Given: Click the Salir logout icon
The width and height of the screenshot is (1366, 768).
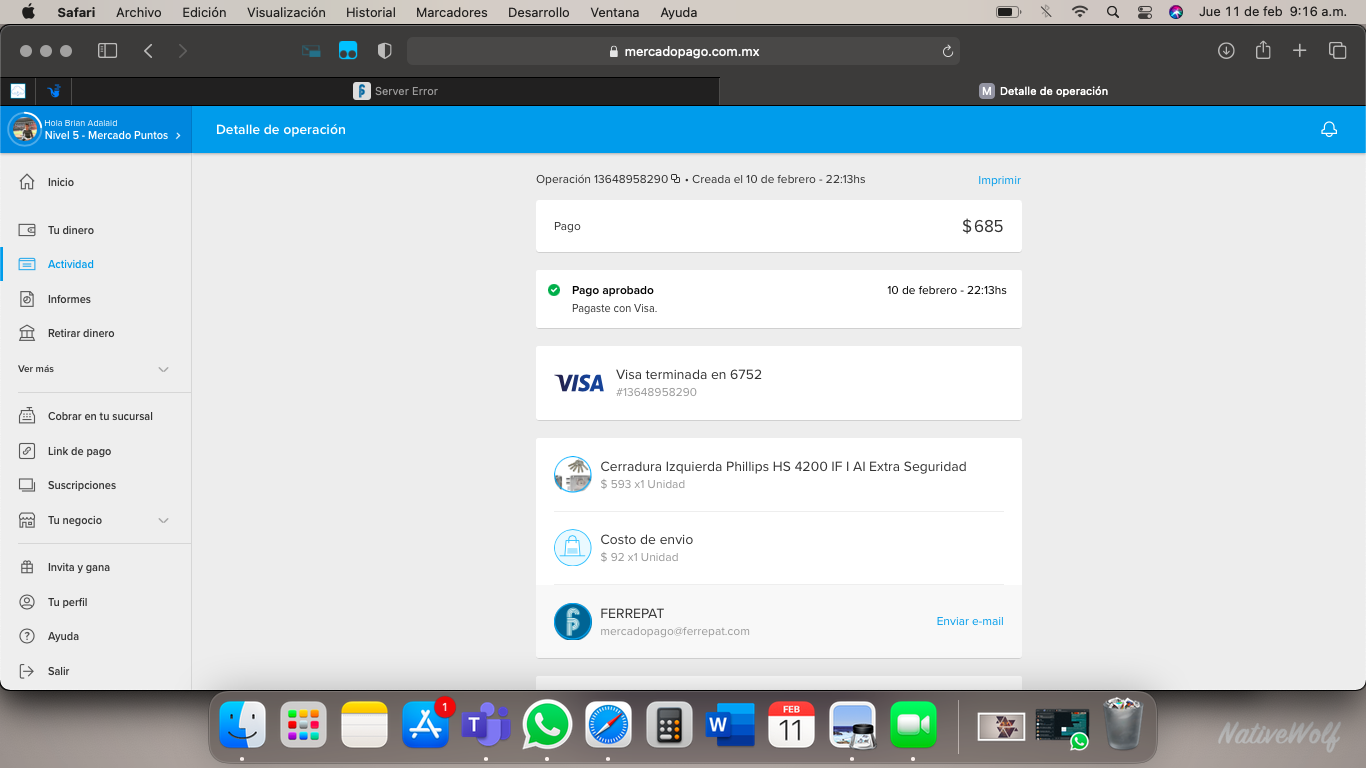Looking at the screenshot, I should click(x=27, y=671).
